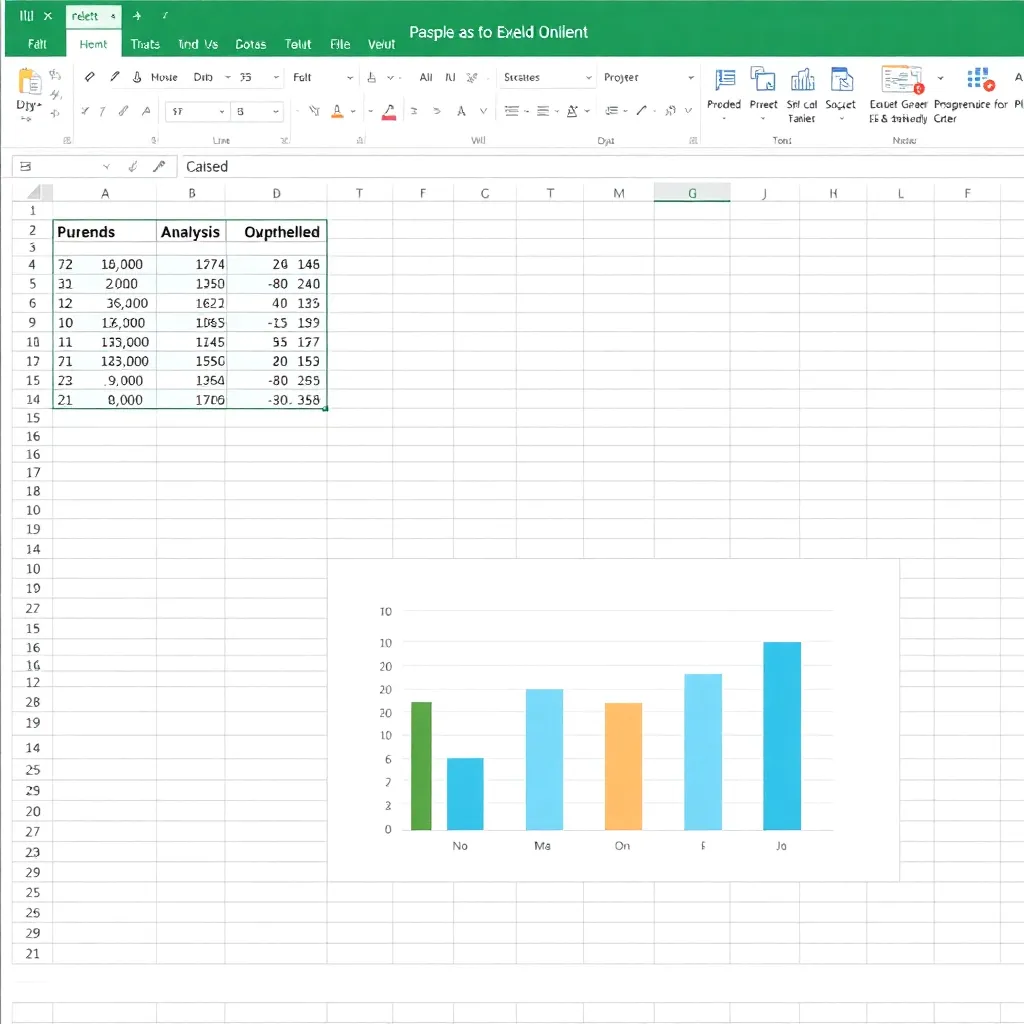Switch to the Hemt ribbon tab
The width and height of the screenshot is (1024, 1024).
point(93,44)
